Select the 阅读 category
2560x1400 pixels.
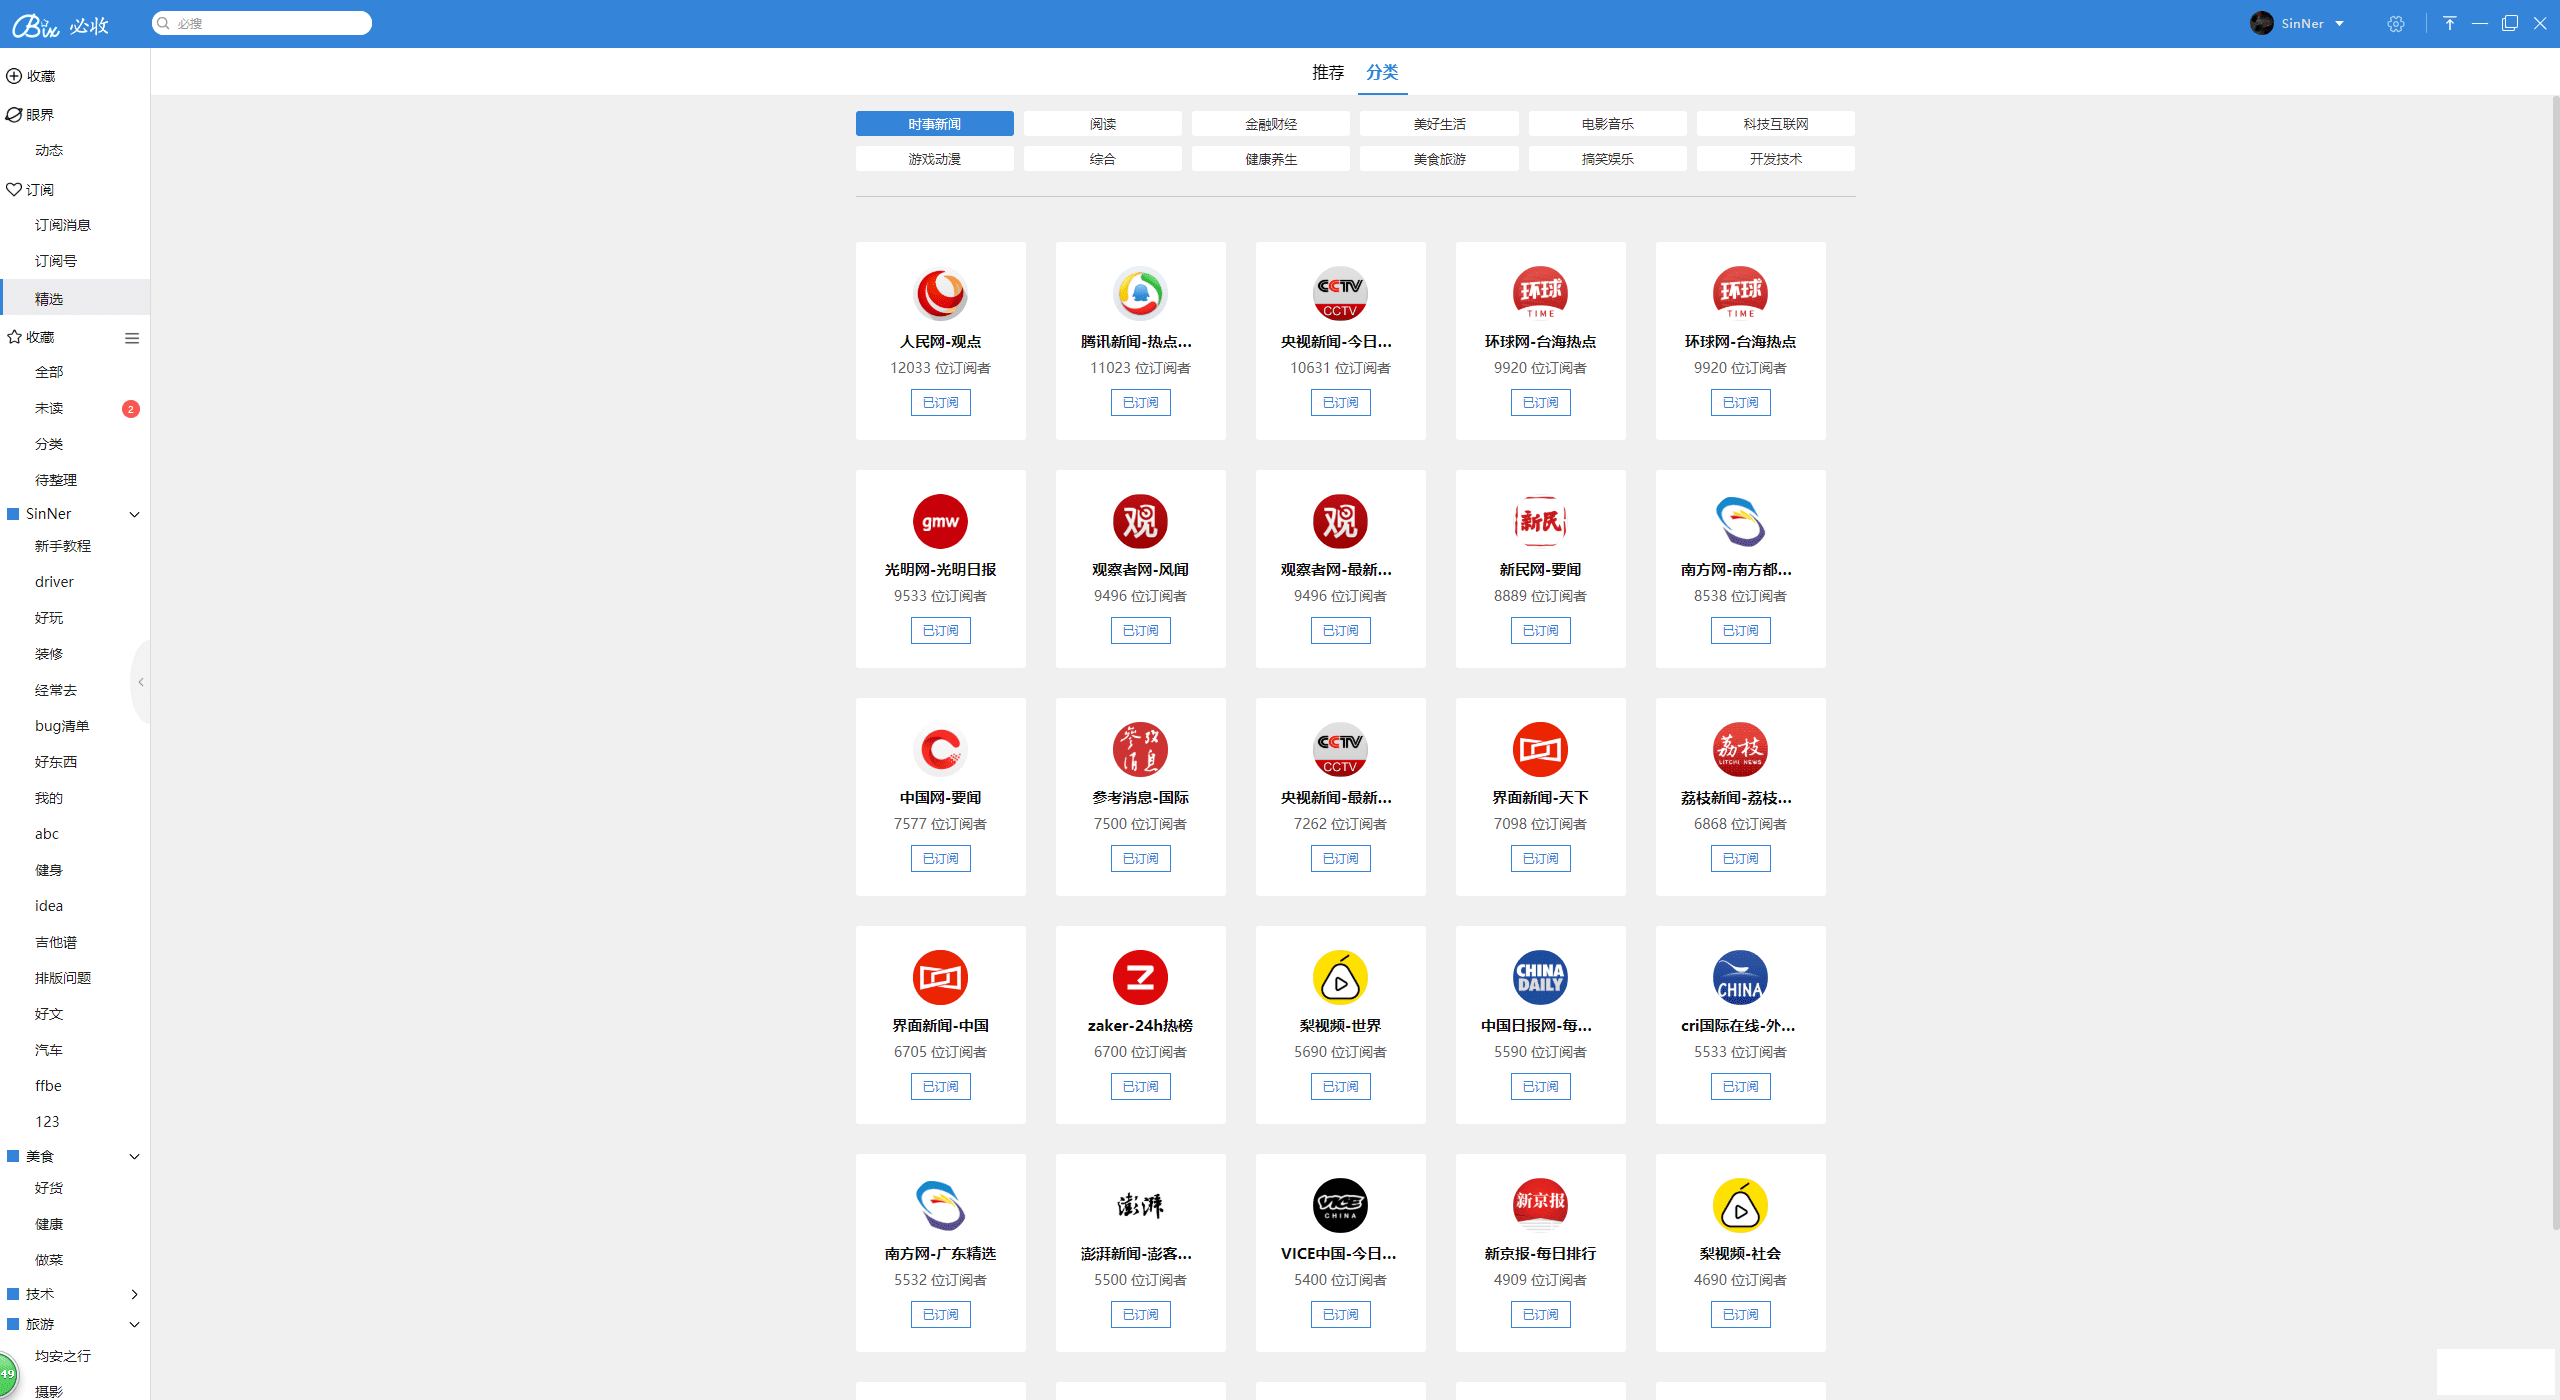coord(1102,123)
